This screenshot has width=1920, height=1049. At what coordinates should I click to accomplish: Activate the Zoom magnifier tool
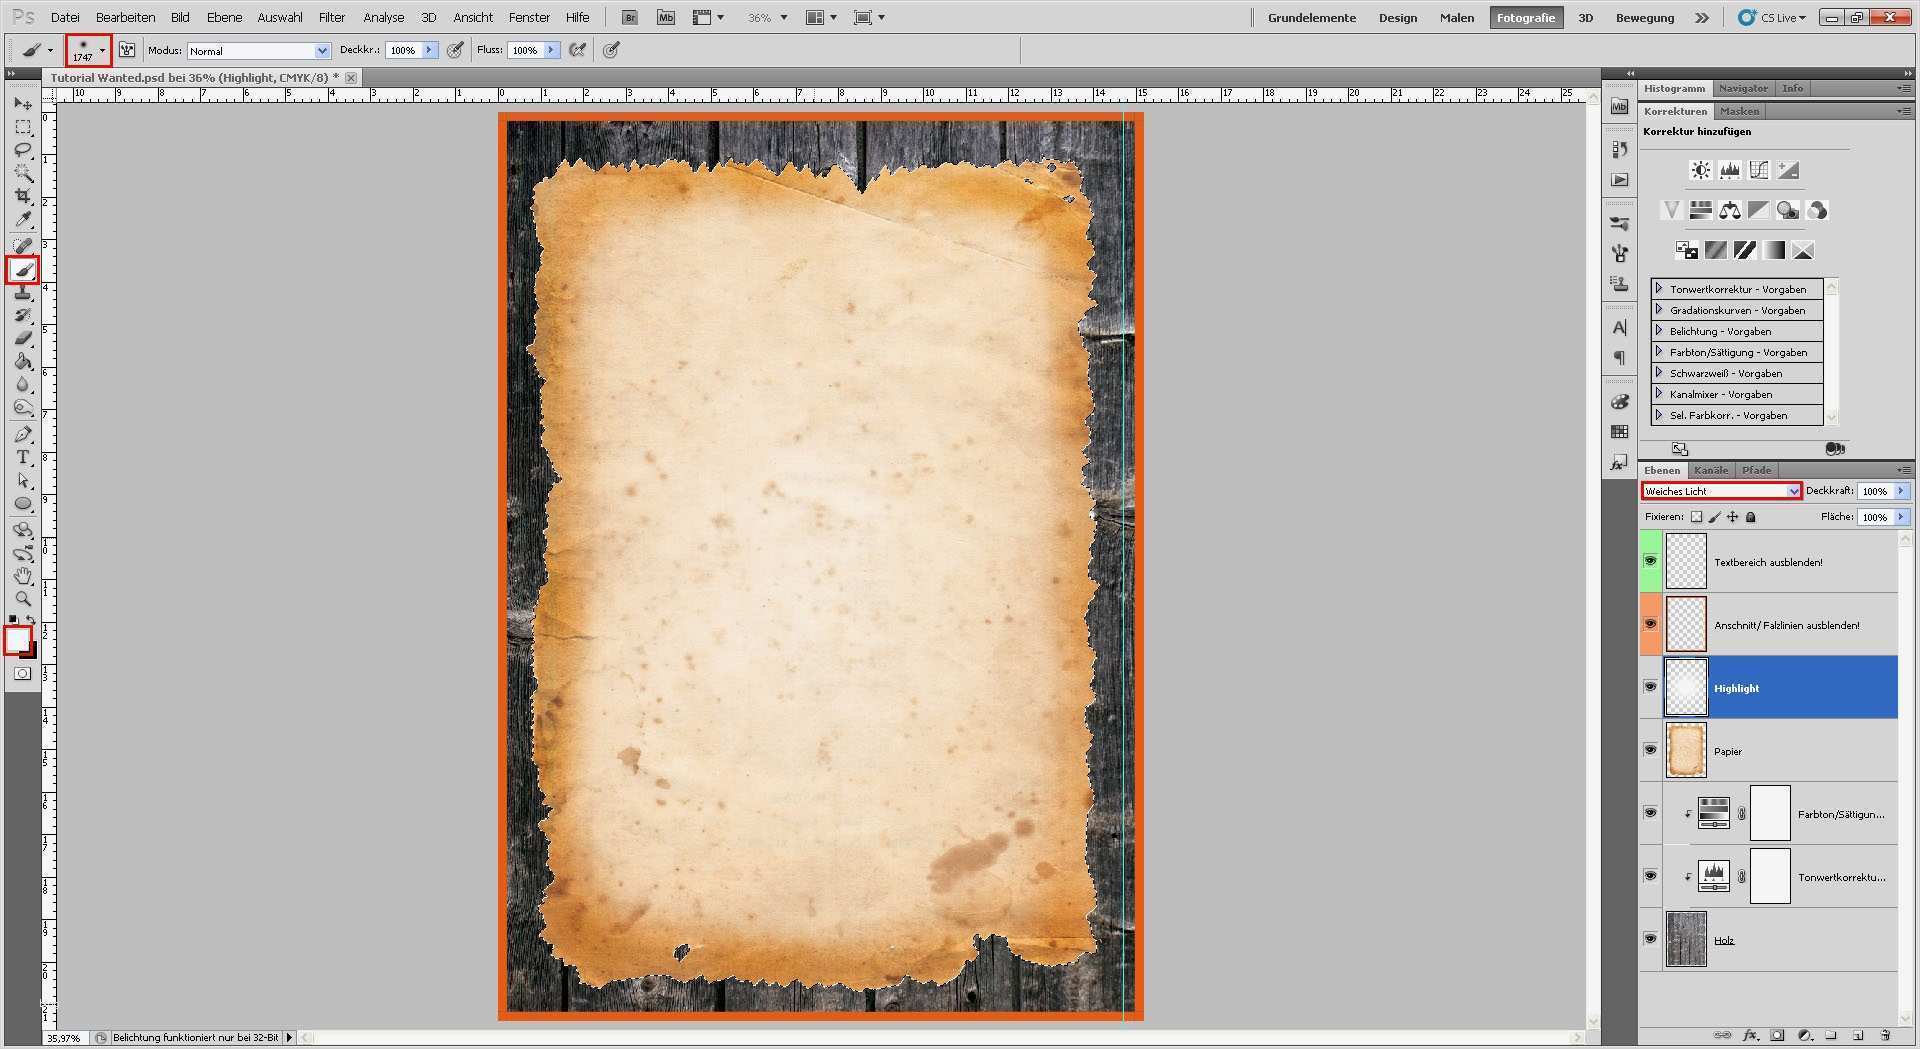point(23,599)
